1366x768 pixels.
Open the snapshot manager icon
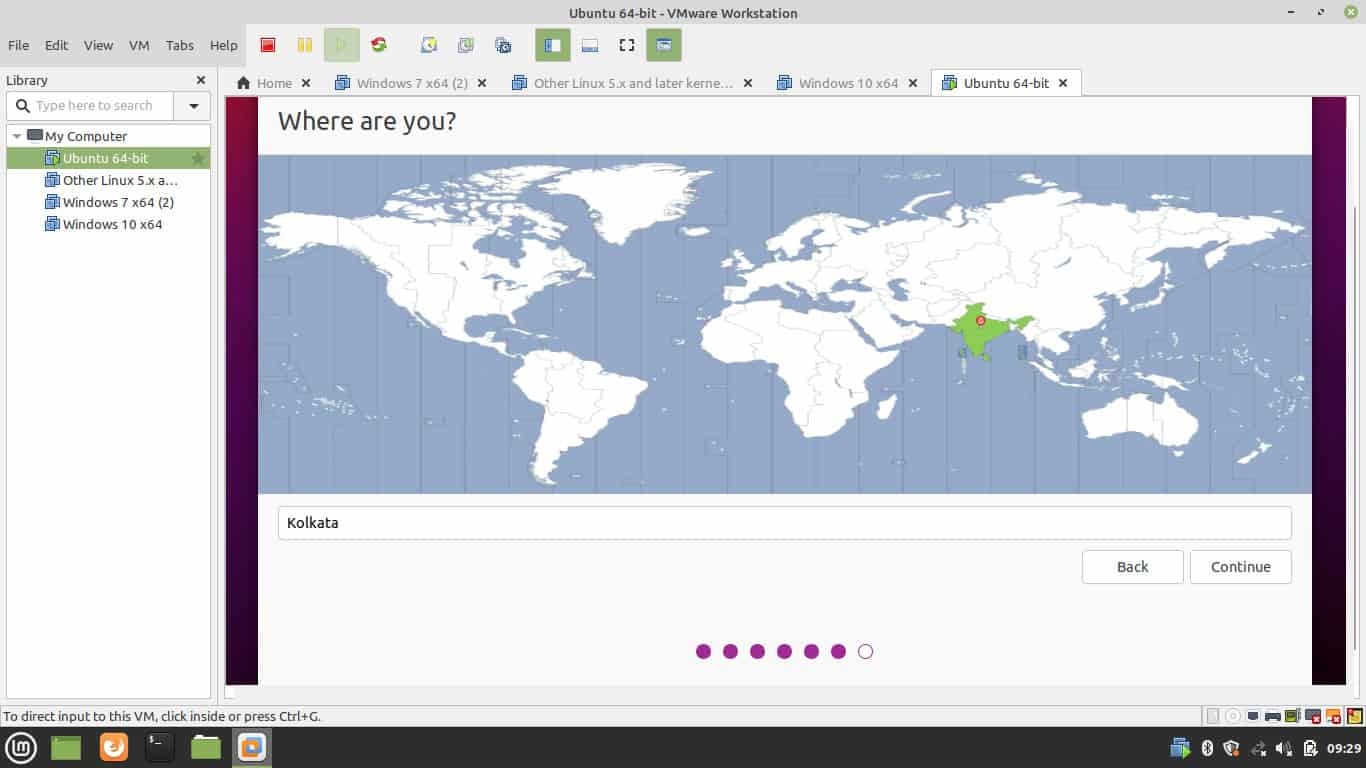pos(503,45)
